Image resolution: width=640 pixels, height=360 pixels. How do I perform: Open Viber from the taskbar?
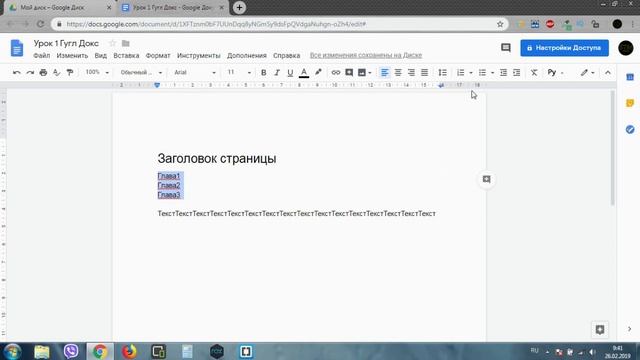click(x=71, y=351)
